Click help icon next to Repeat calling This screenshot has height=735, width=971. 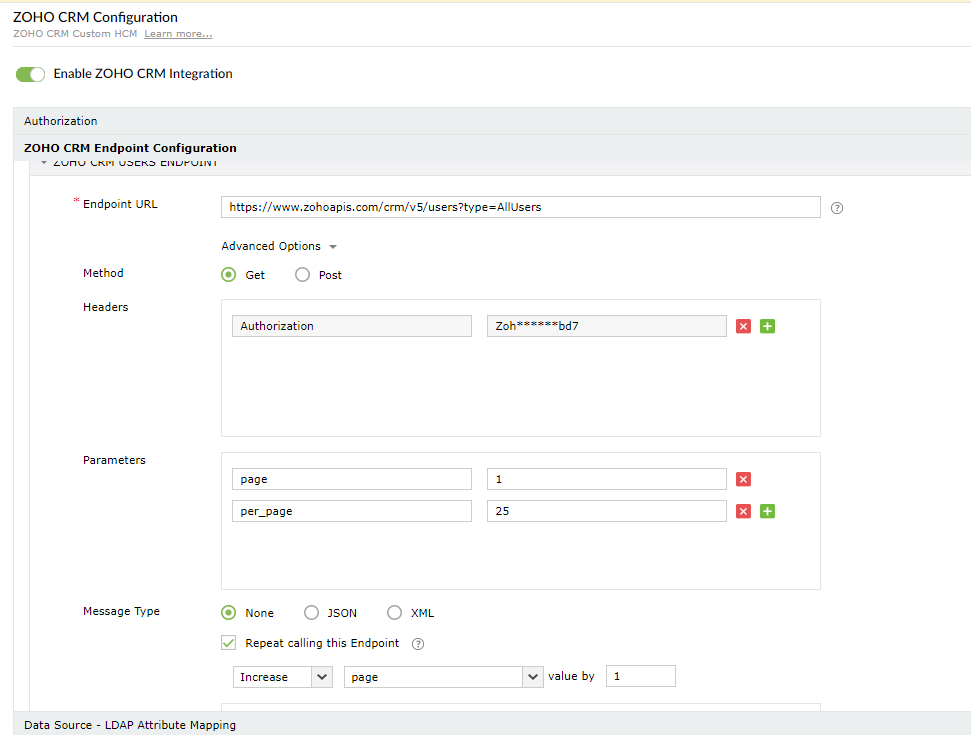pyautogui.click(x=418, y=644)
